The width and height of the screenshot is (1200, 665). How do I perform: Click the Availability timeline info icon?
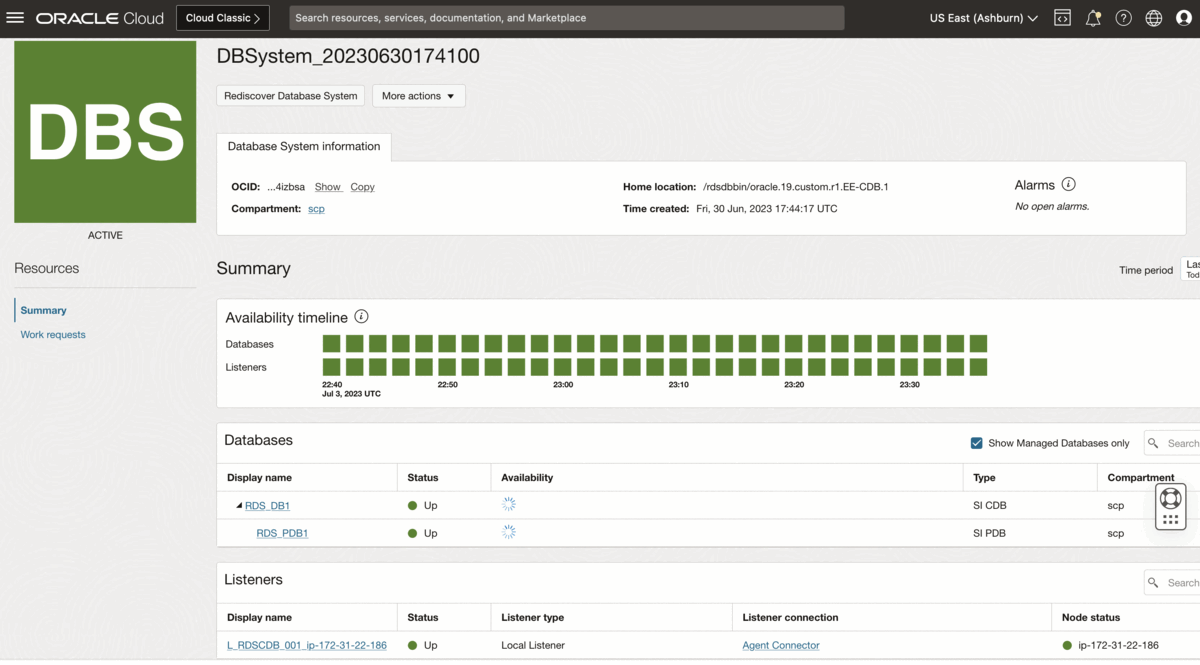click(362, 317)
